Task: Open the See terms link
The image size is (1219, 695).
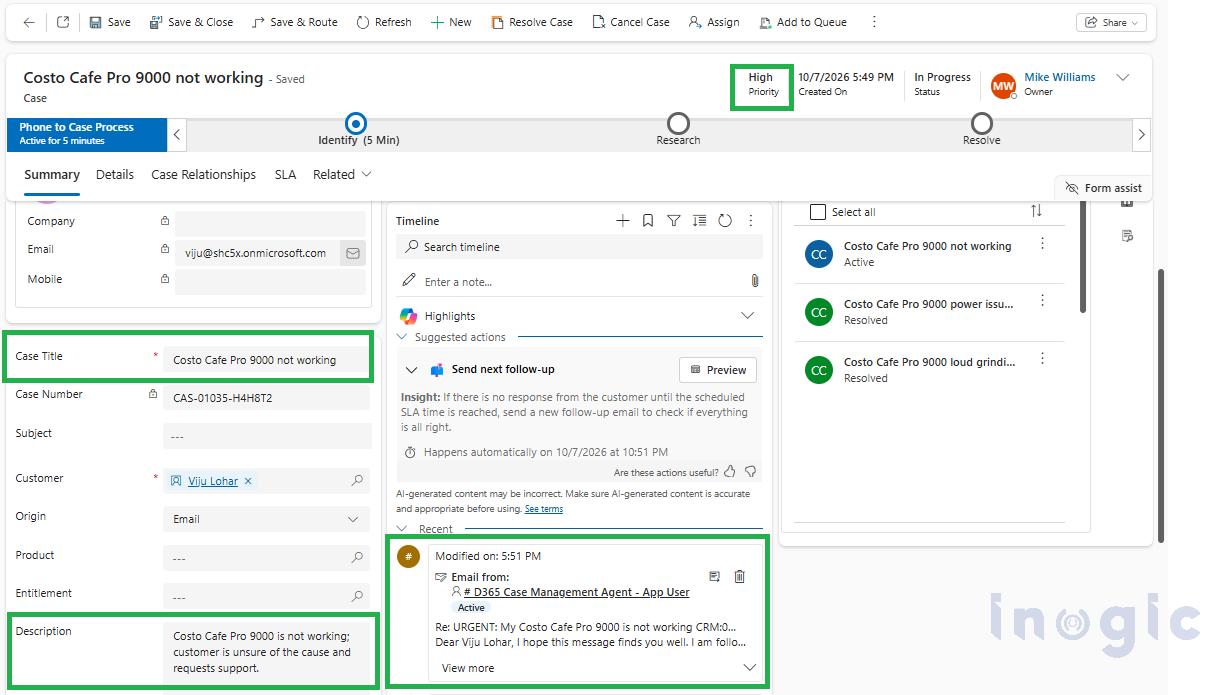Action: [544, 509]
